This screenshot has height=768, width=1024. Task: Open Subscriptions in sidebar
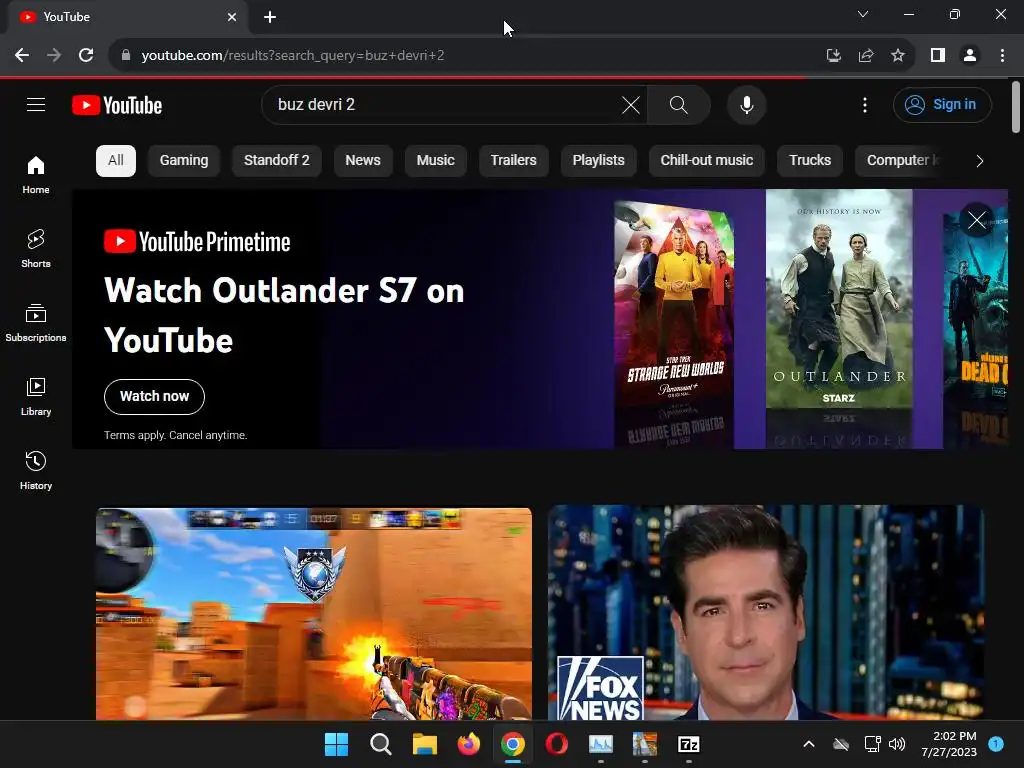click(x=36, y=323)
